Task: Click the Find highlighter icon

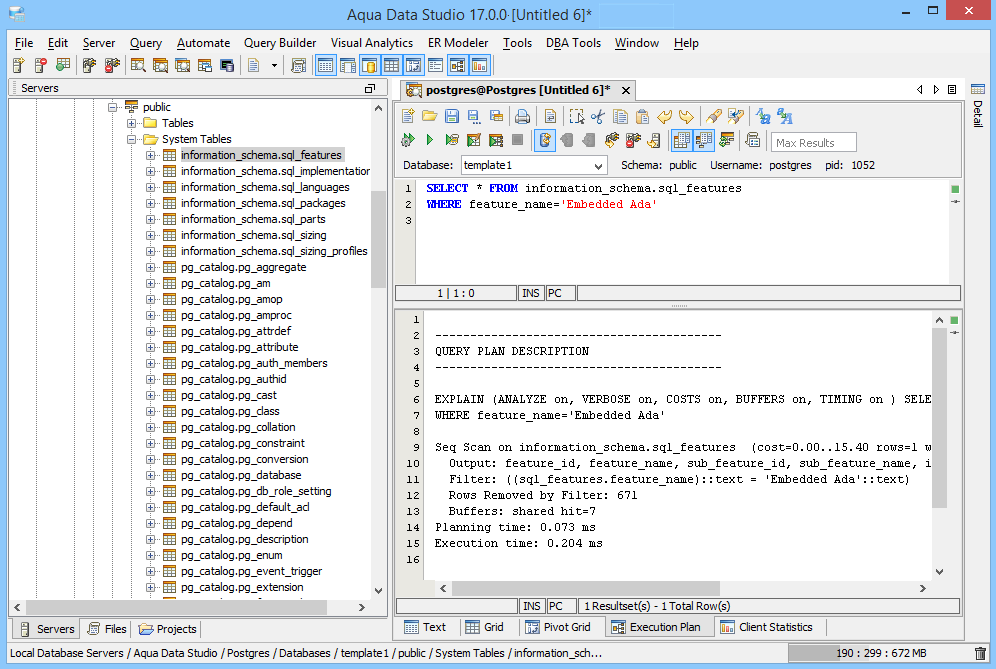Action: [713, 116]
